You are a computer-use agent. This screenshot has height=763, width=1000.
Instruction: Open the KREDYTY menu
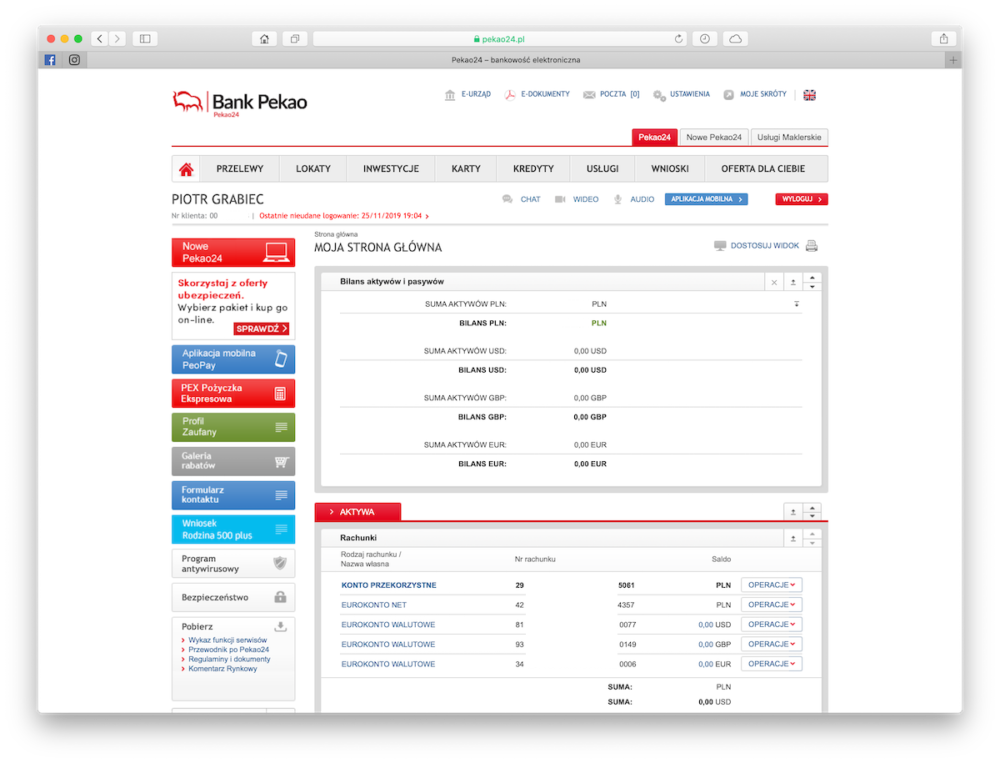click(x=533, y=169)
